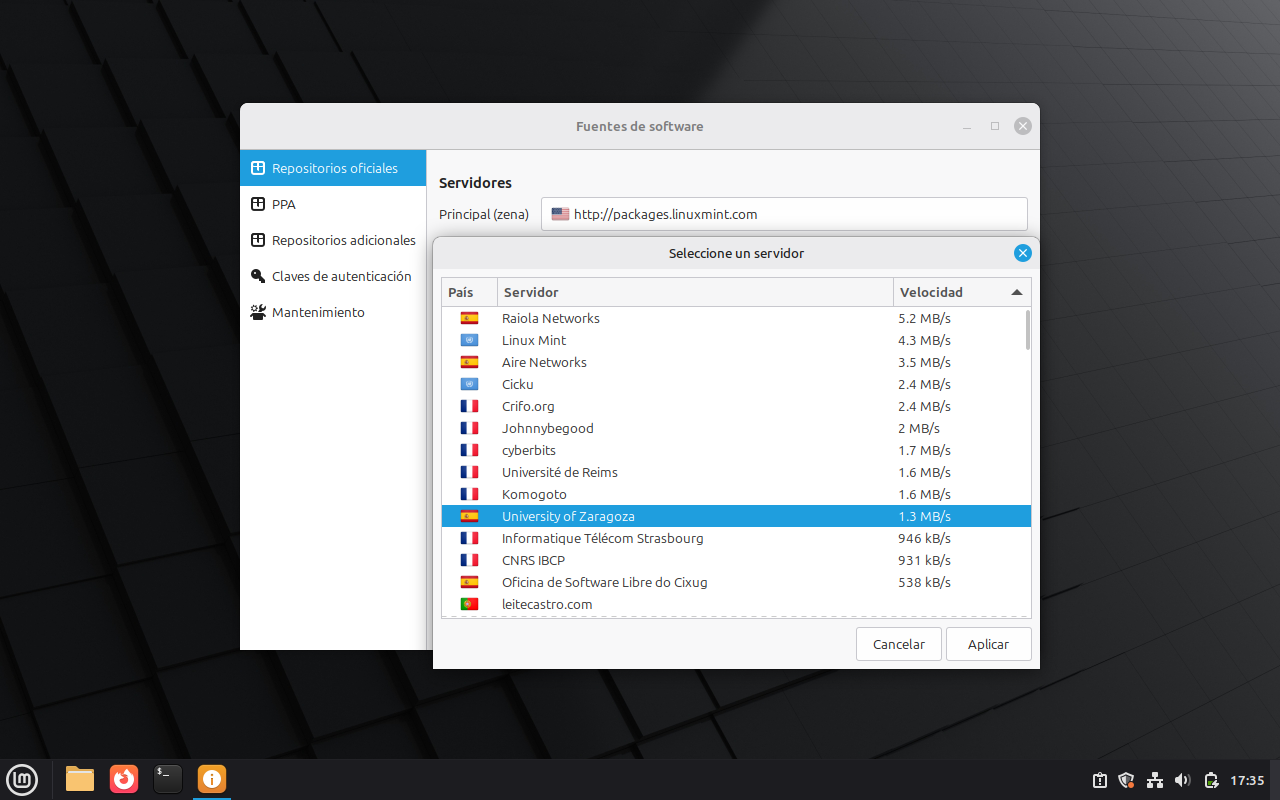Sort servers by the Servidor column header
This screenshot has height=800, width=1280.
tap(695, 292)
